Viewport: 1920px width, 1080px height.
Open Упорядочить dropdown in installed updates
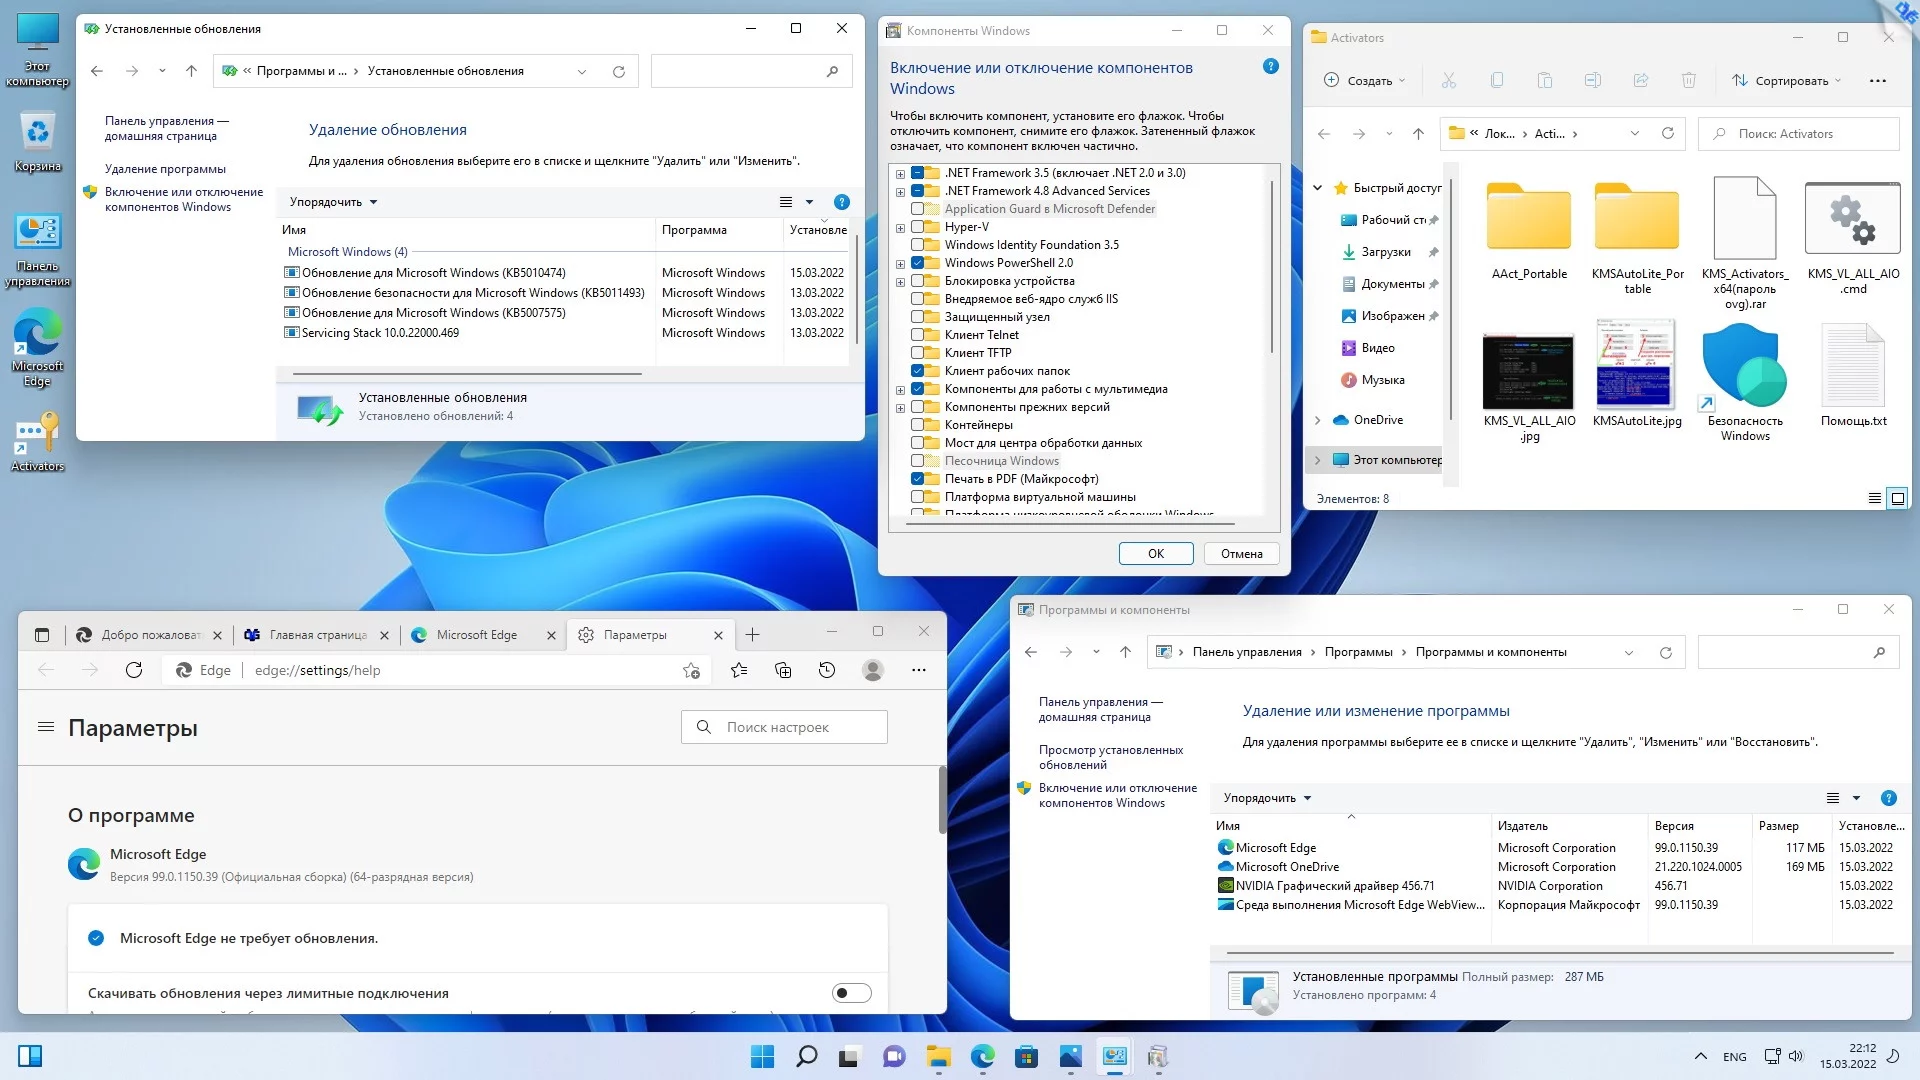pos(333,202)
